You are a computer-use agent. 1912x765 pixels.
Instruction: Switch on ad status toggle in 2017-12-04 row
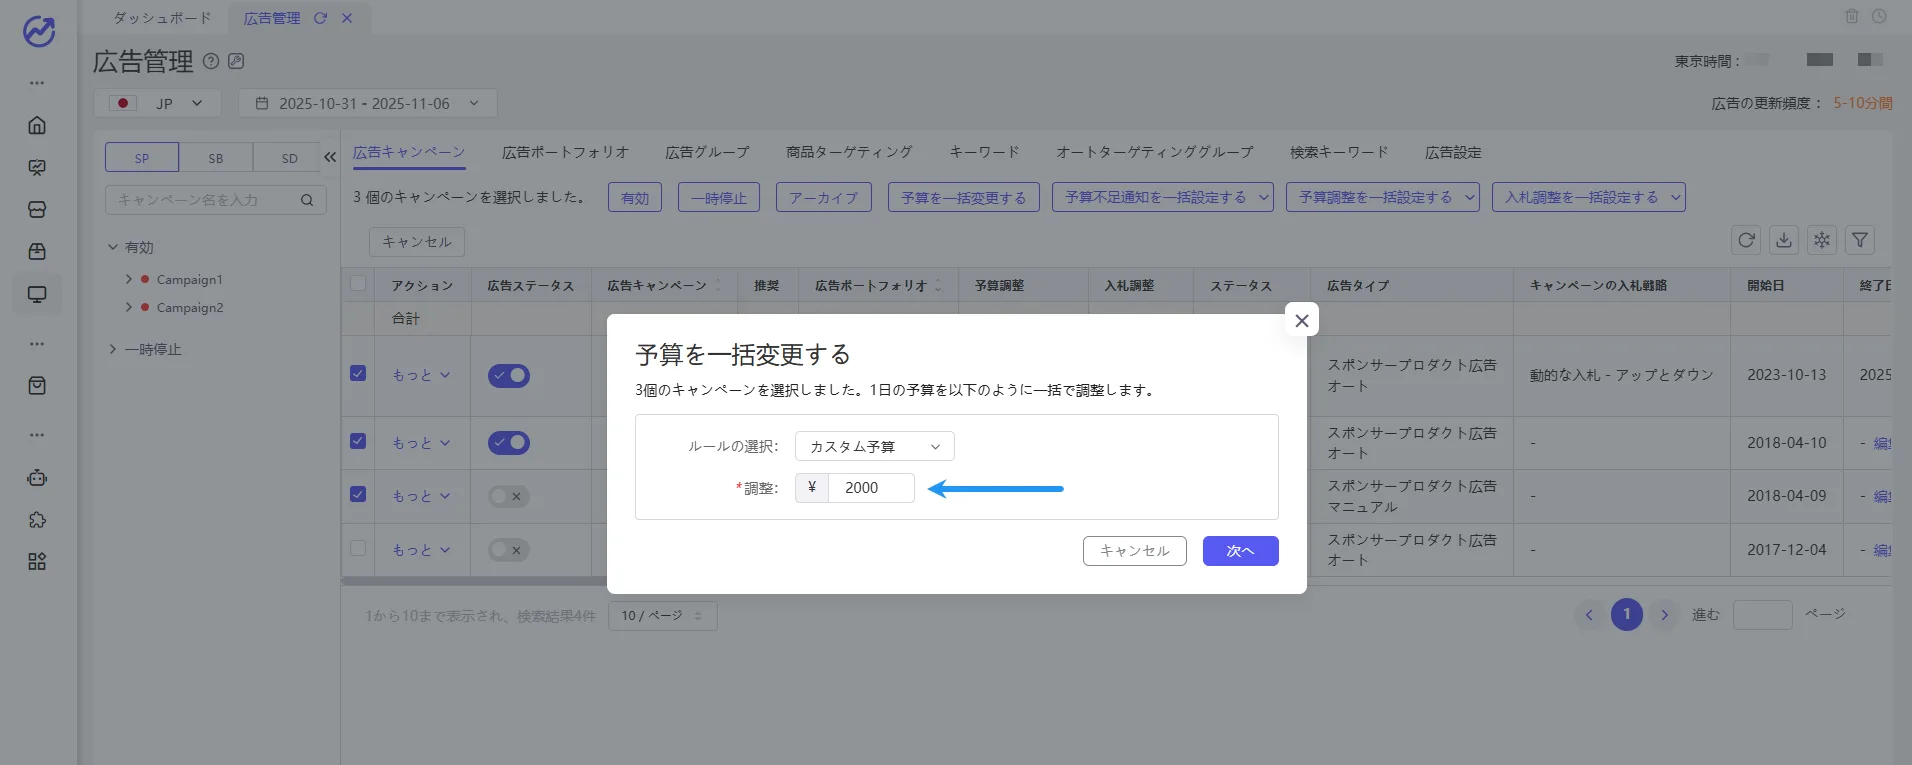tap(509, 550)
